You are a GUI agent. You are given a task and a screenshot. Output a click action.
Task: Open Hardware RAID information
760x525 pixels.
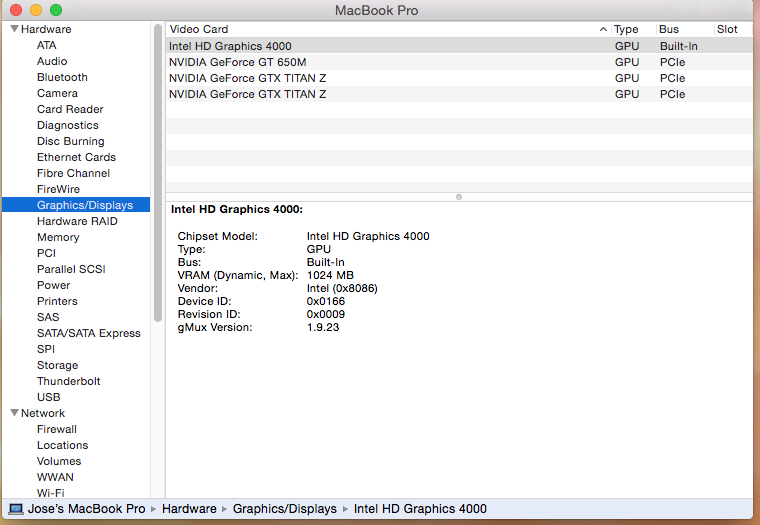(x=77, y=221)
